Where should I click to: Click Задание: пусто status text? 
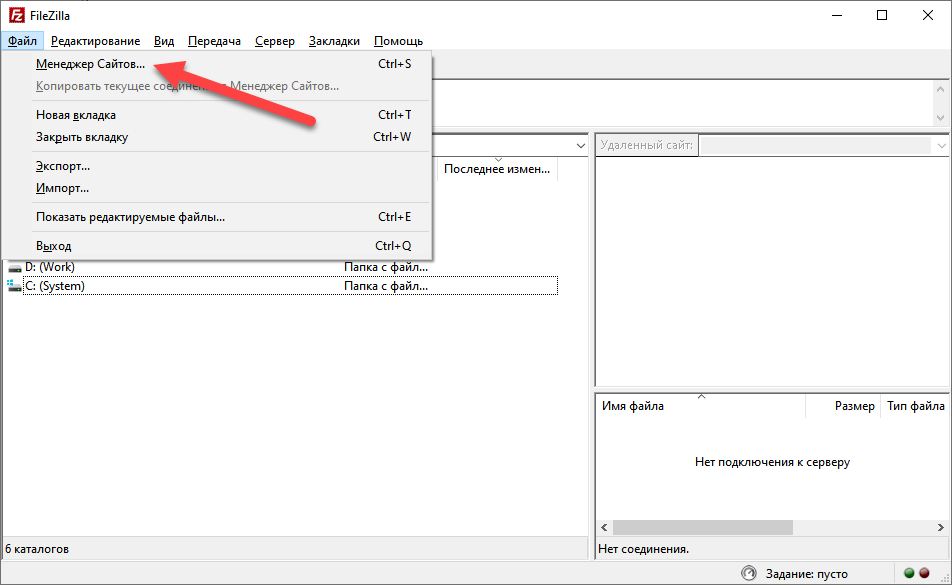(x=806, y=573)
